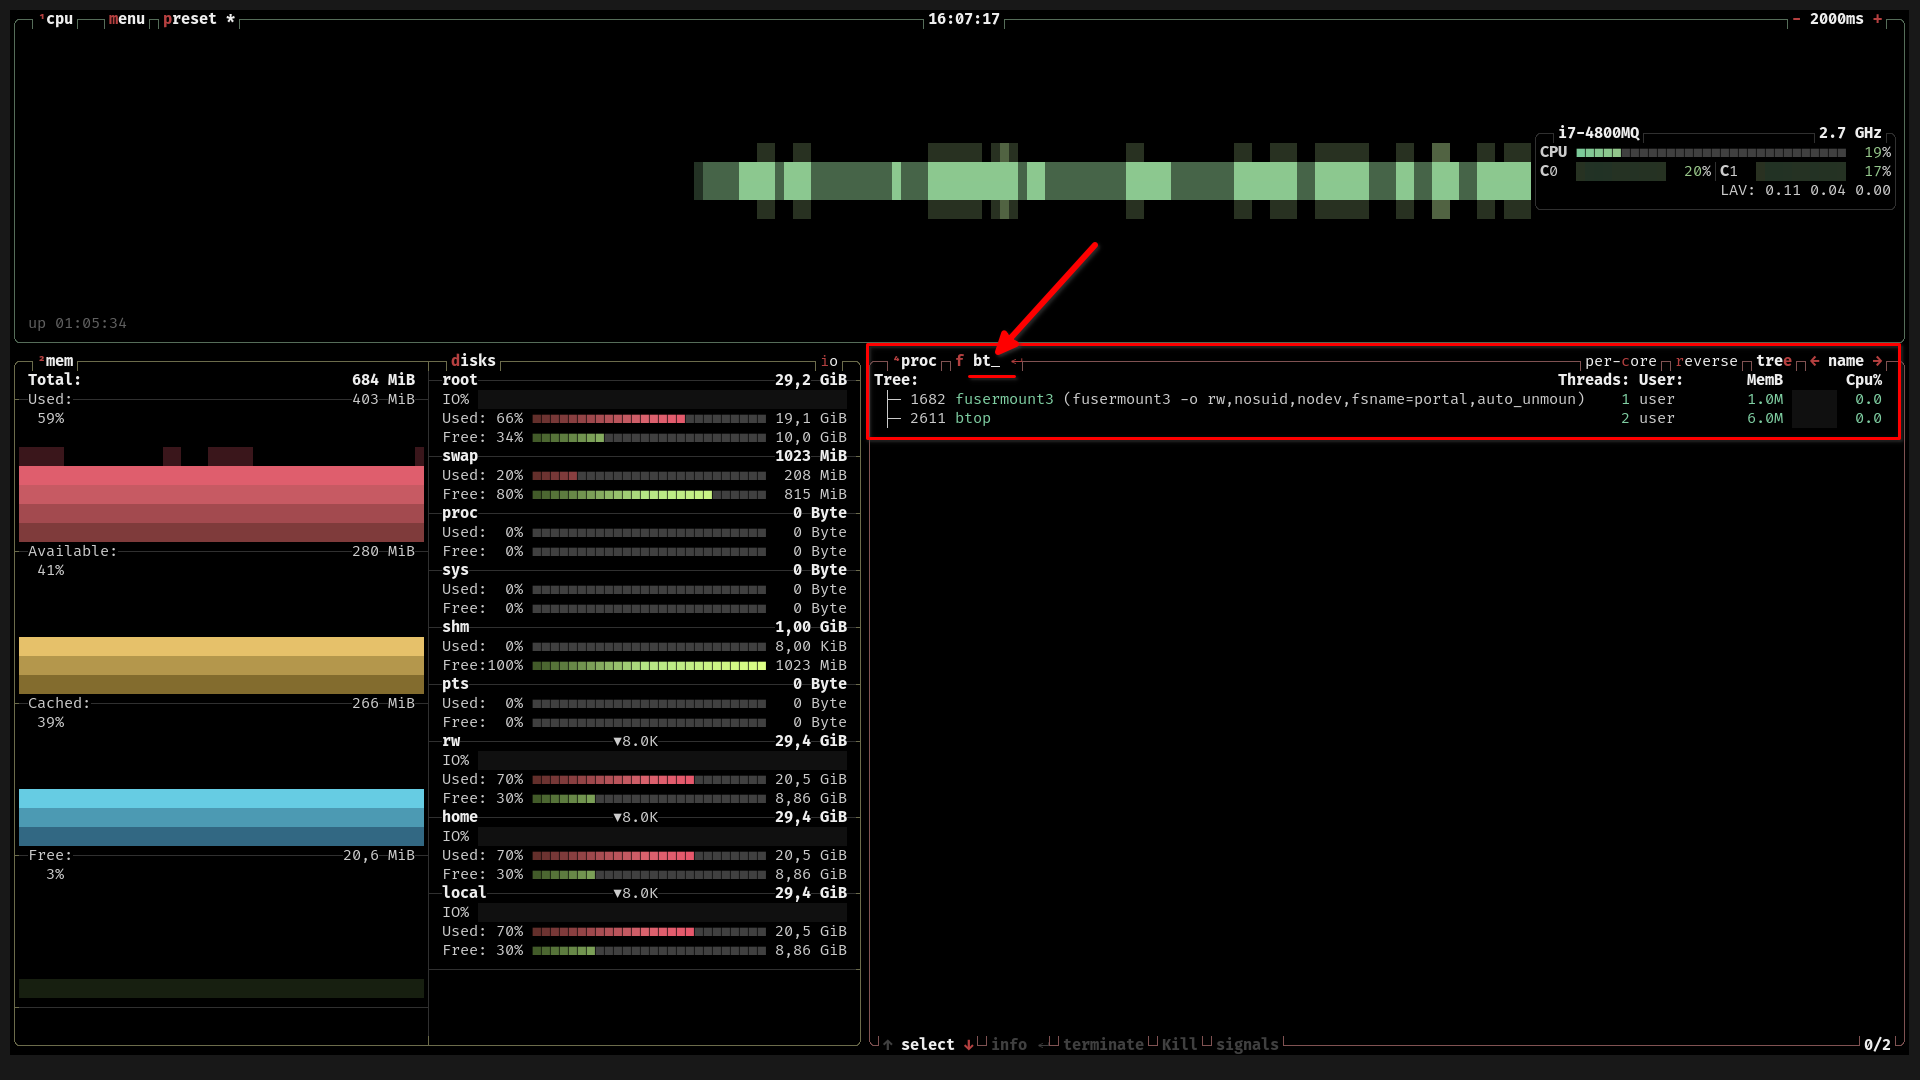The image size is (1920, 1080).
Task: Terminate the selected process
Action: (x=1104, y=1044)
